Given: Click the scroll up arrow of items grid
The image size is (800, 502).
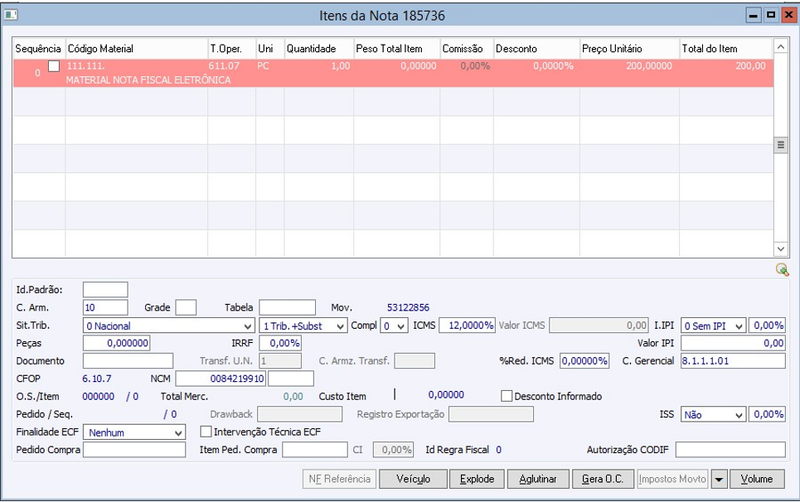Looking at the screenshot, I should pyautogui.click(x=781, y=47).
